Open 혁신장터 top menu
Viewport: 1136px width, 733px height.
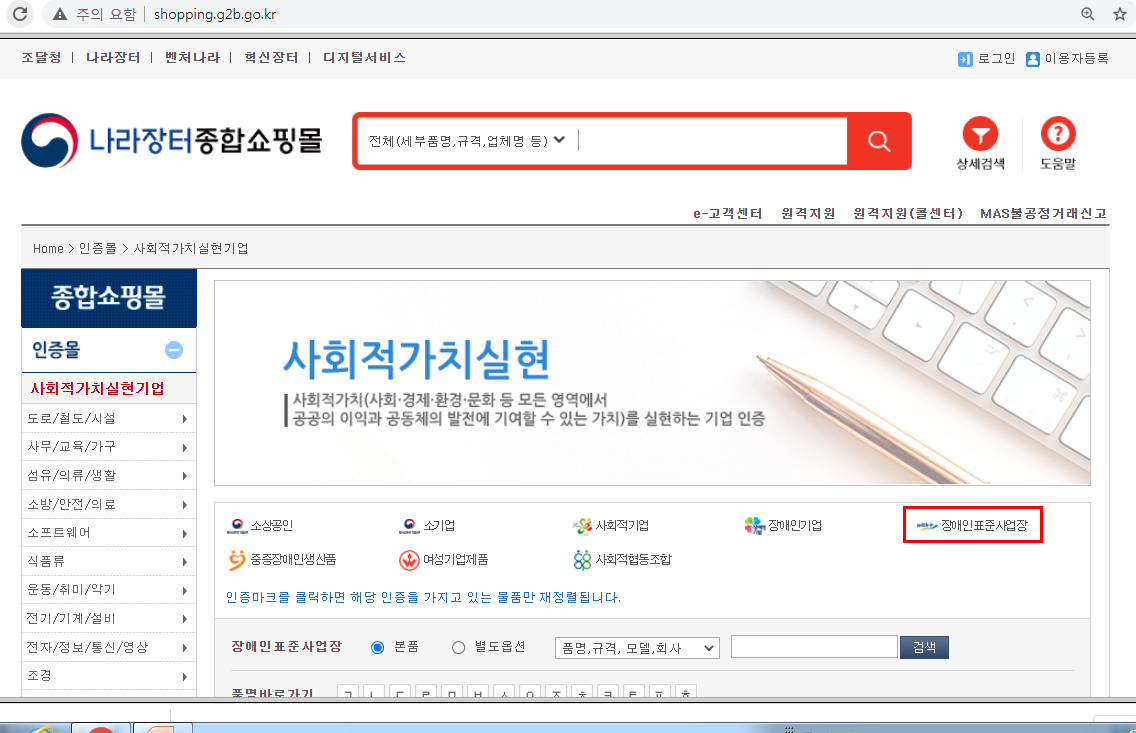(271, 57)
